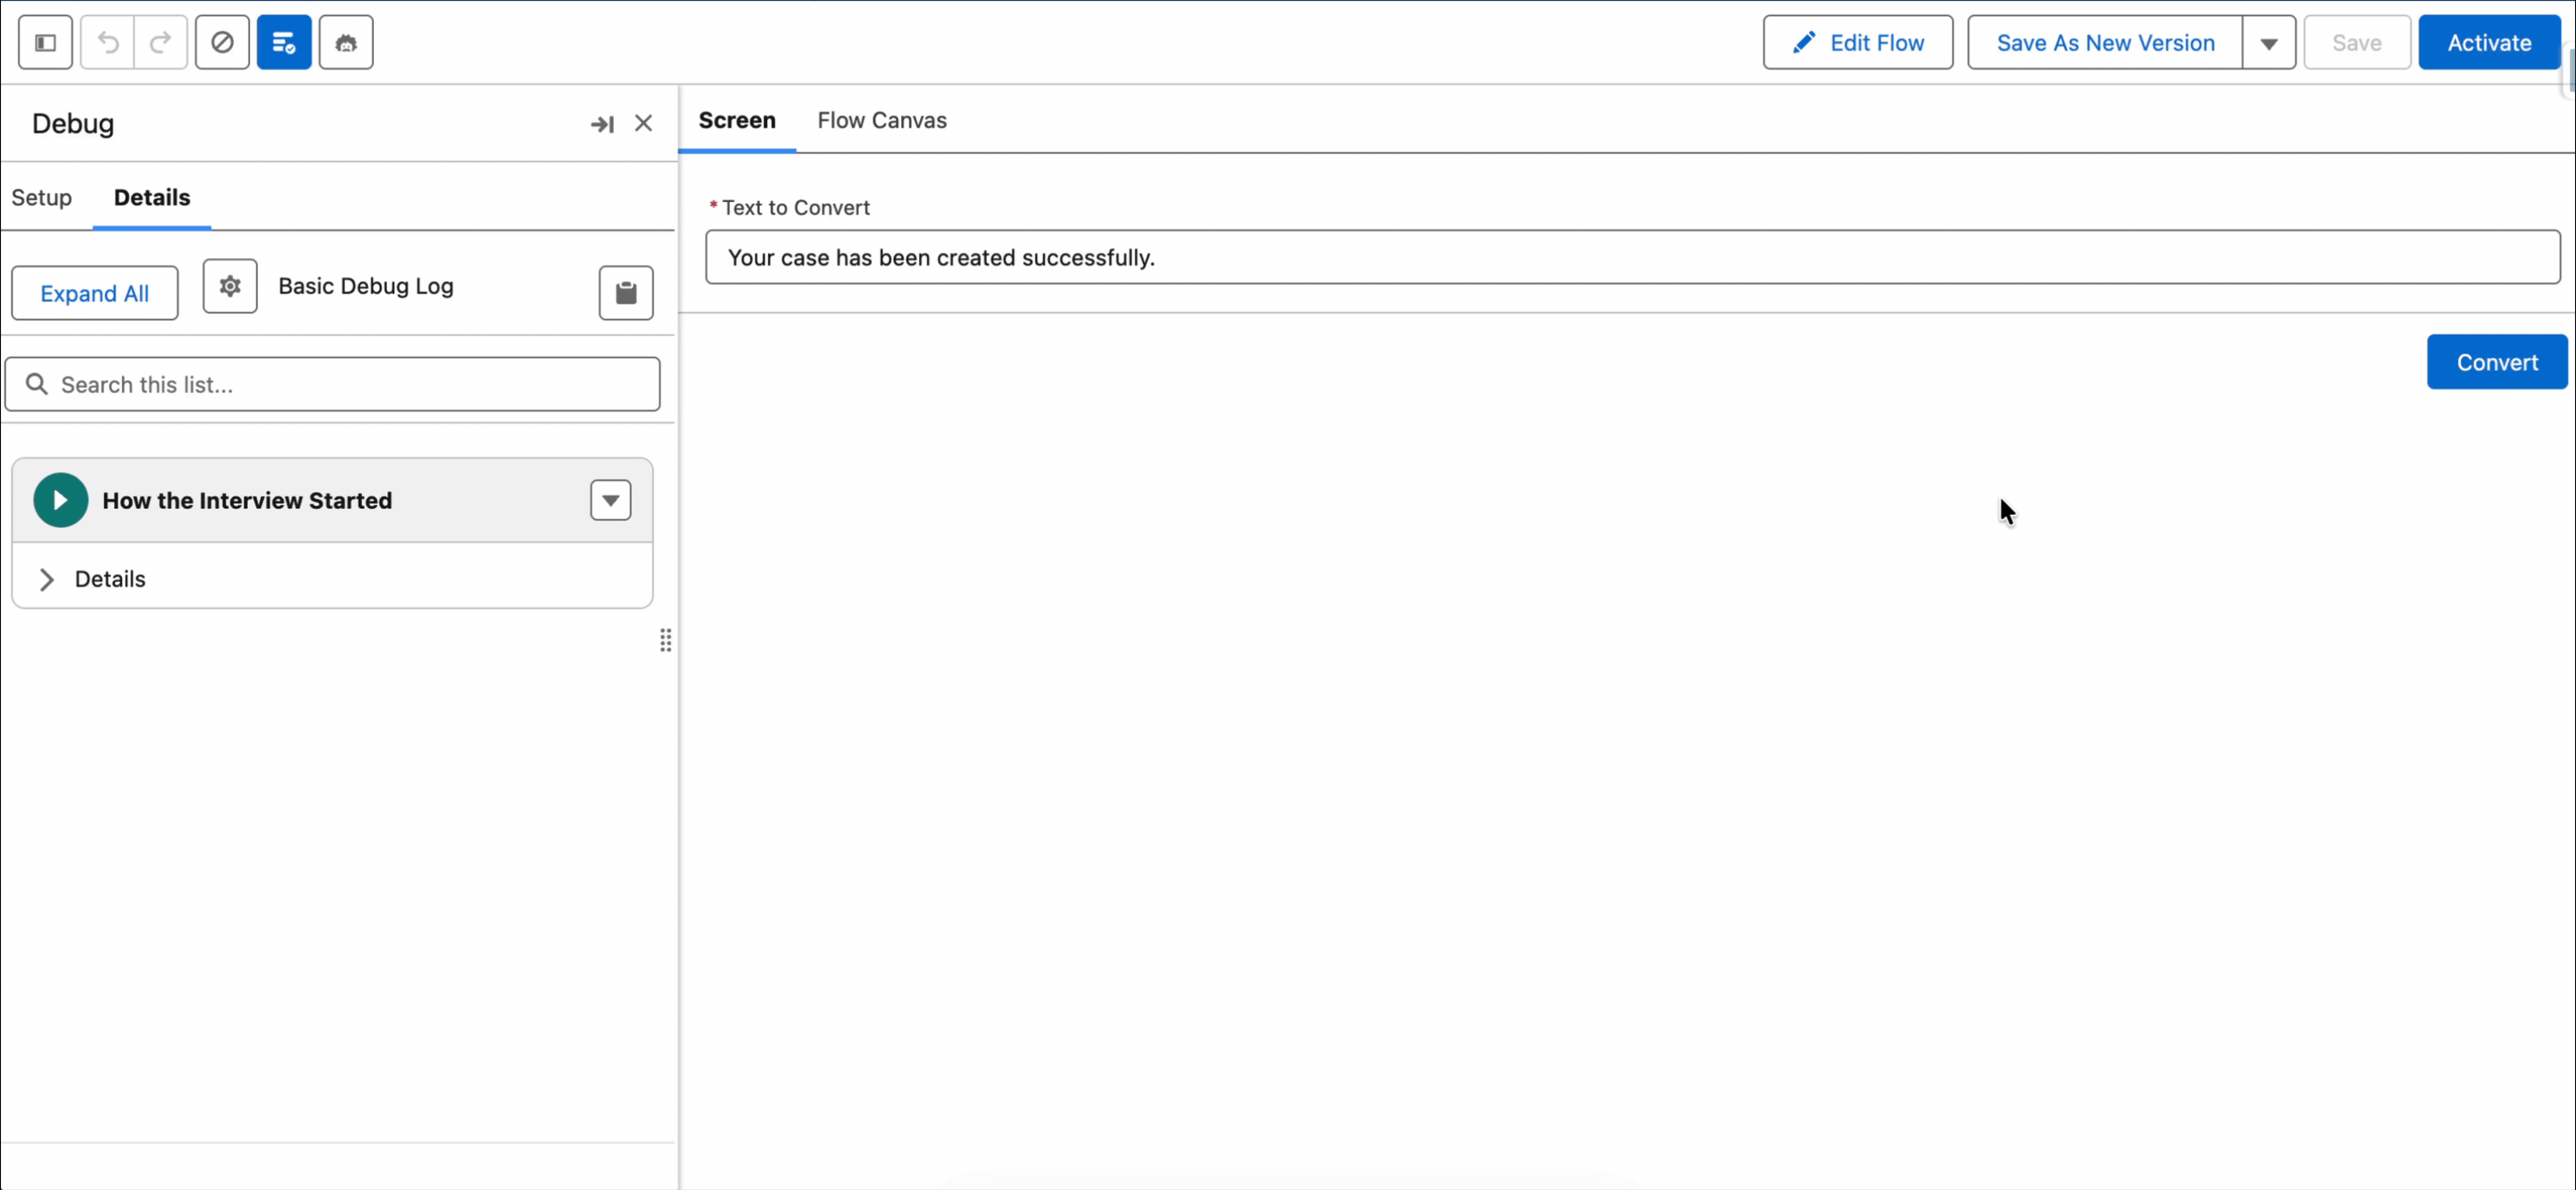Click the debug bug icon in toolbar

tap(346, 42)
